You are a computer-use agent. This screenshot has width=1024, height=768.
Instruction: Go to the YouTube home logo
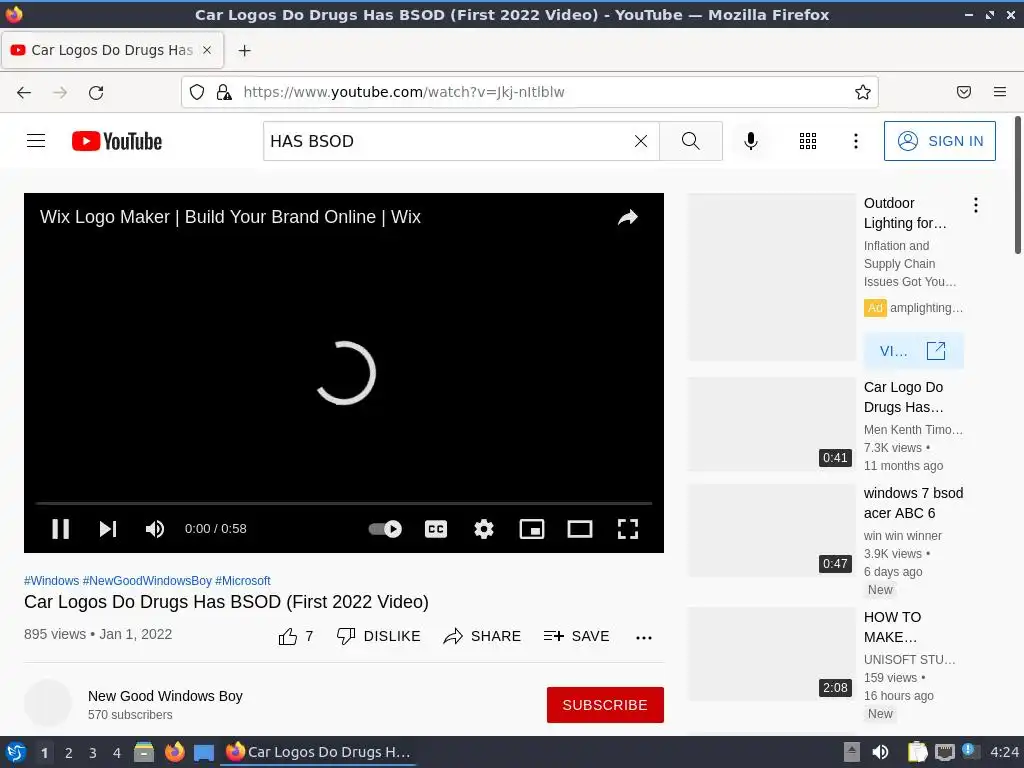click(x=117, y=141)
